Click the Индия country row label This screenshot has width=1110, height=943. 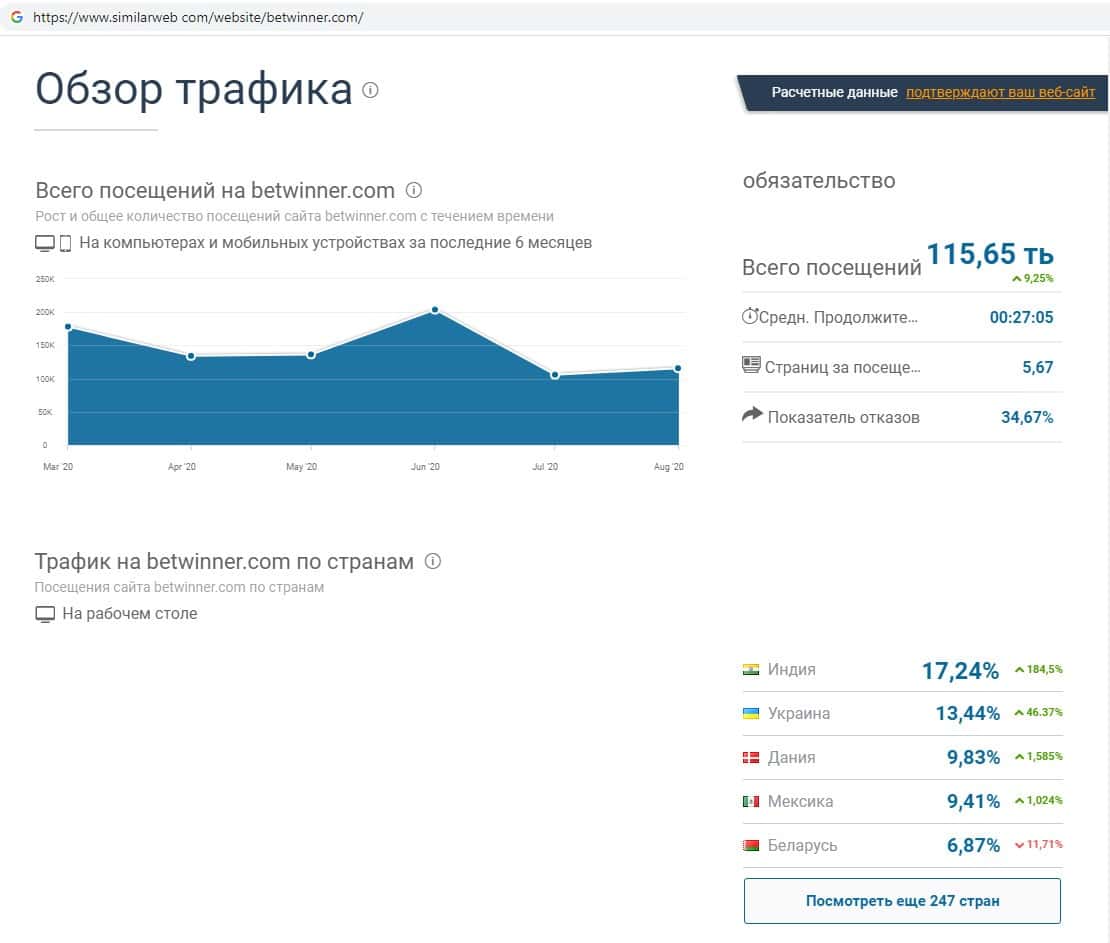coord(791,670)
